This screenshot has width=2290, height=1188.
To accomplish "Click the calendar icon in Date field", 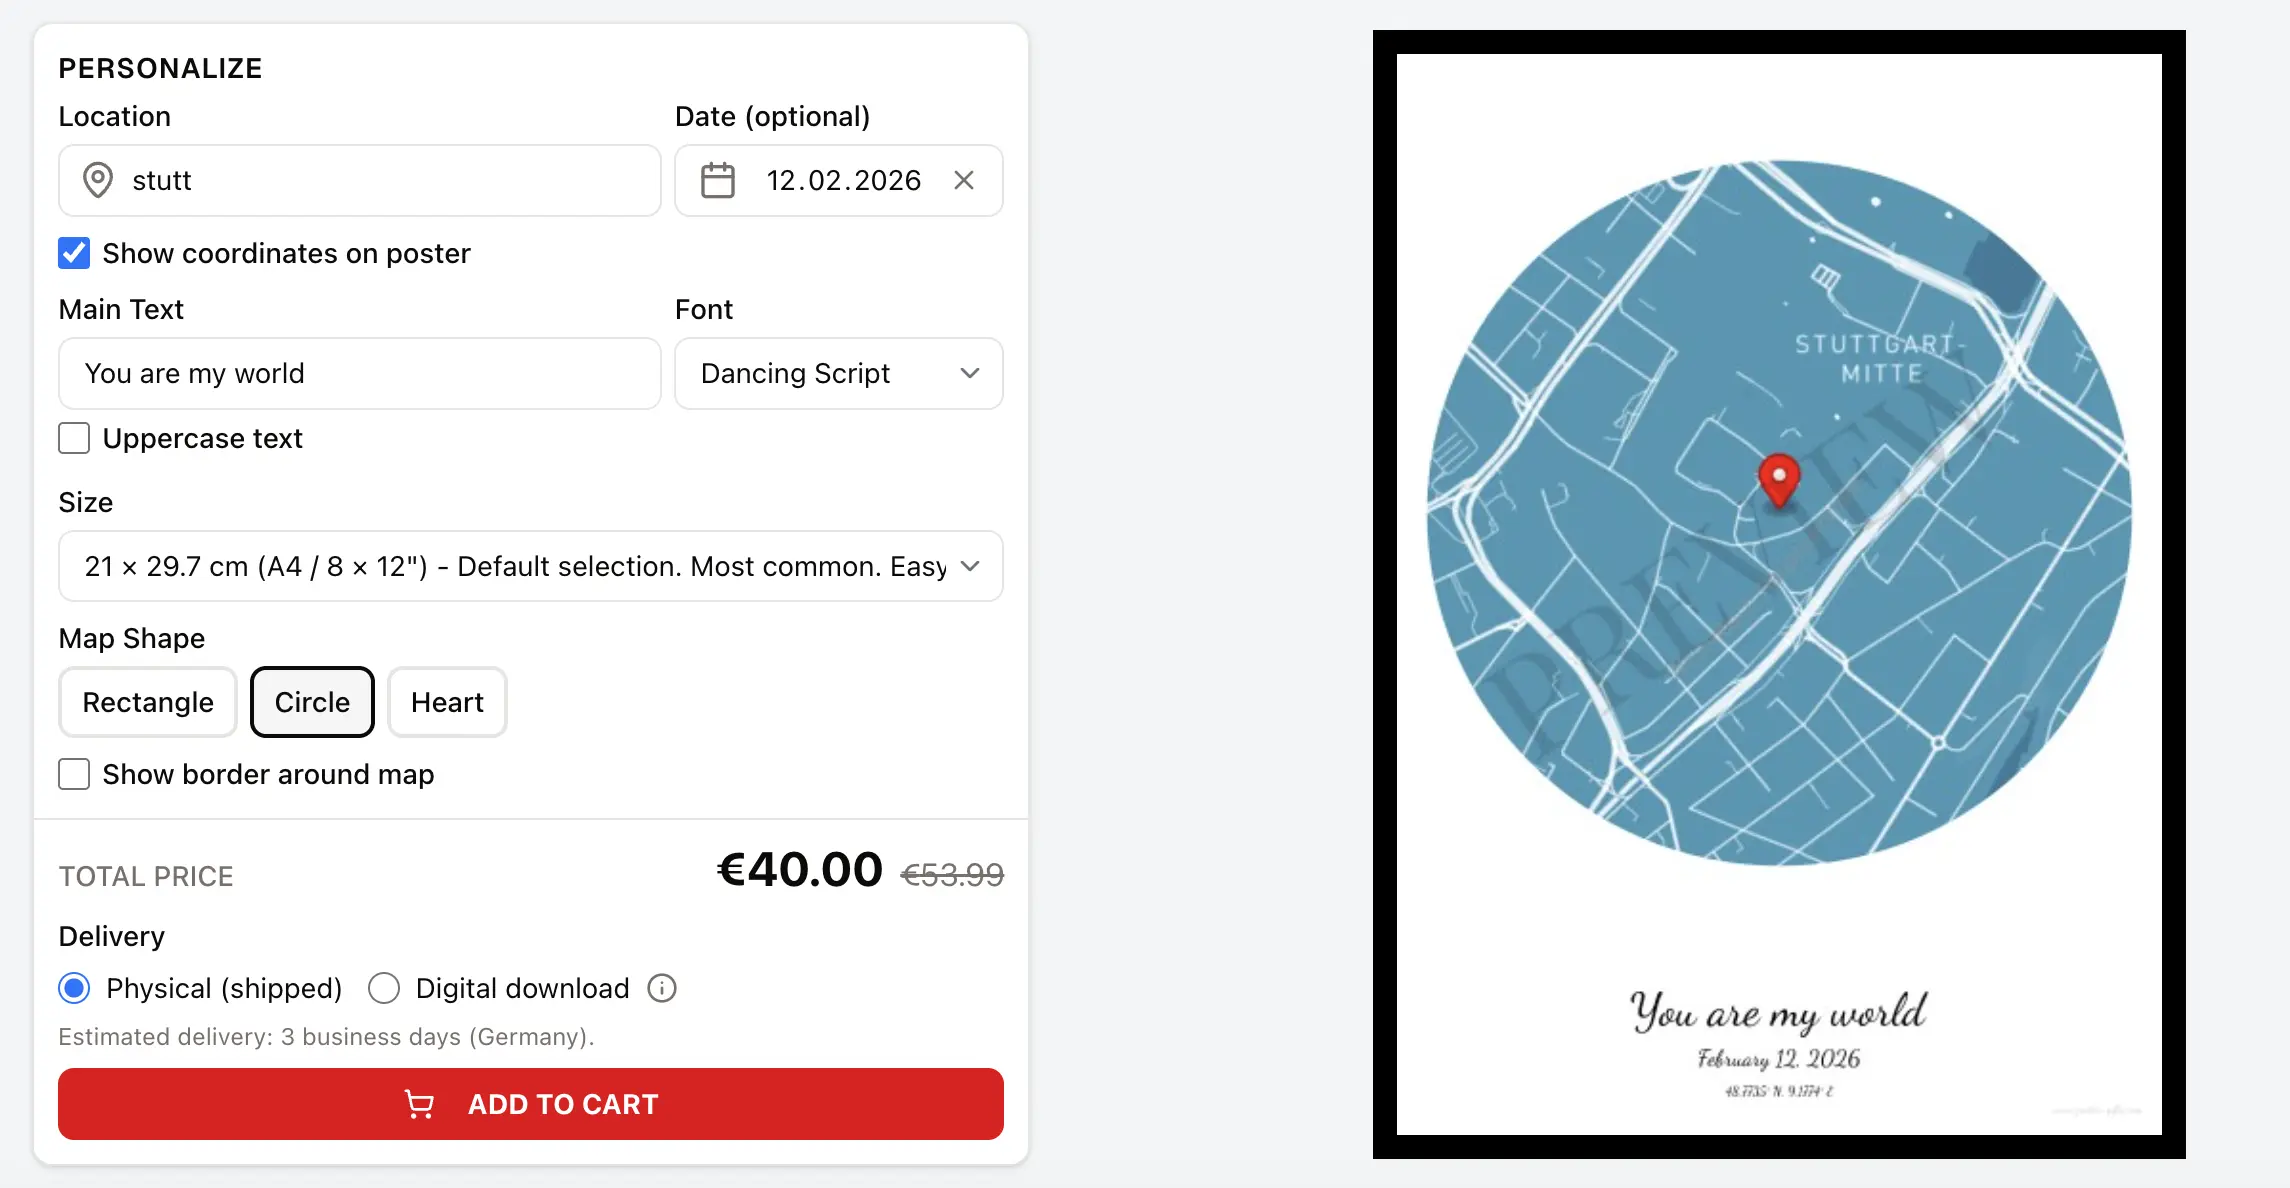I will 717,180.
